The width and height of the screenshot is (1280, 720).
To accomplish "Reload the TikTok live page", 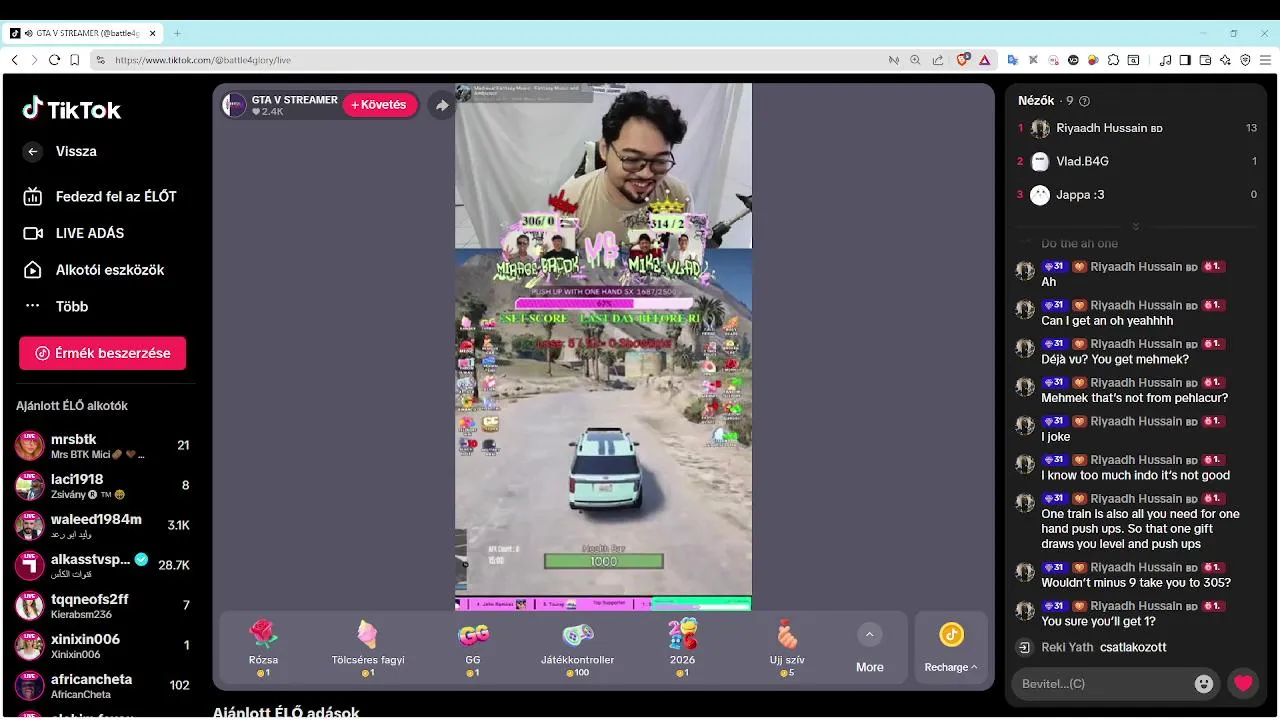I will 54,60.
